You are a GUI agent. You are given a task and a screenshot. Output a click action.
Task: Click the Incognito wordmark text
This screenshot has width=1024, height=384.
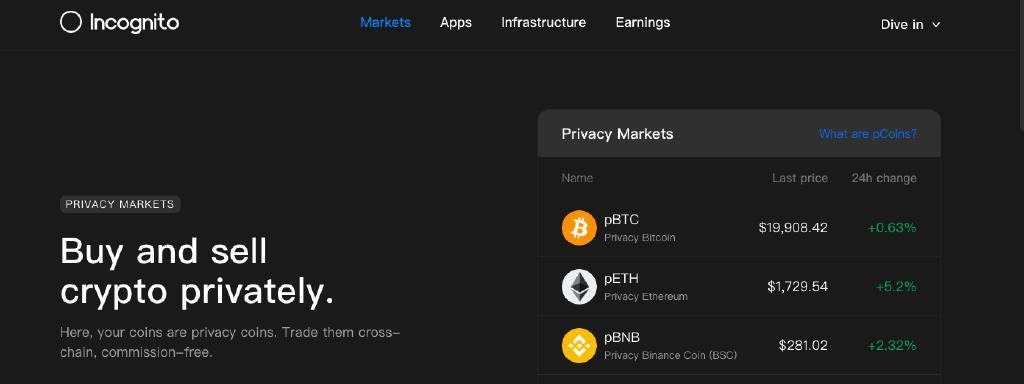pos(134,22)
